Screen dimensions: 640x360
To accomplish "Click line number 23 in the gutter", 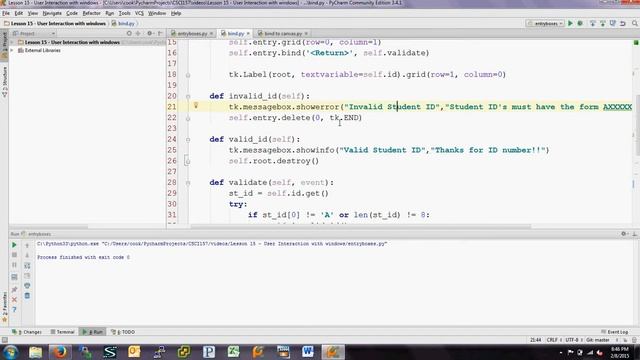I will [172, 129].
